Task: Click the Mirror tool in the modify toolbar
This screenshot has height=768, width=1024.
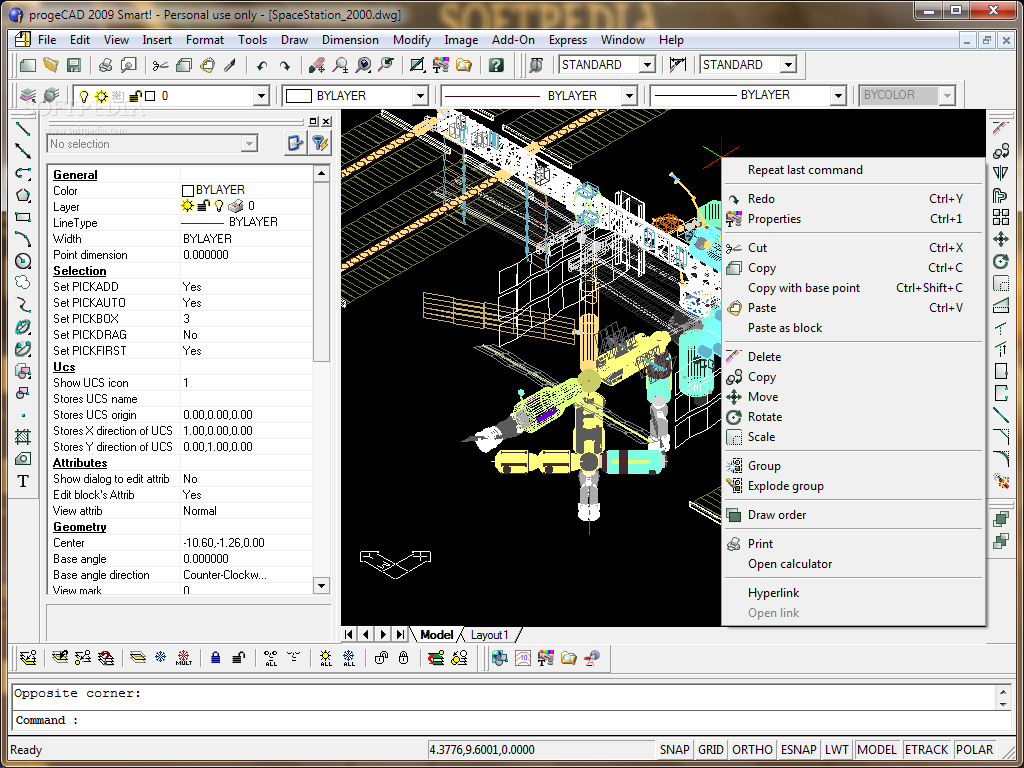Action: pos(1000,173)
